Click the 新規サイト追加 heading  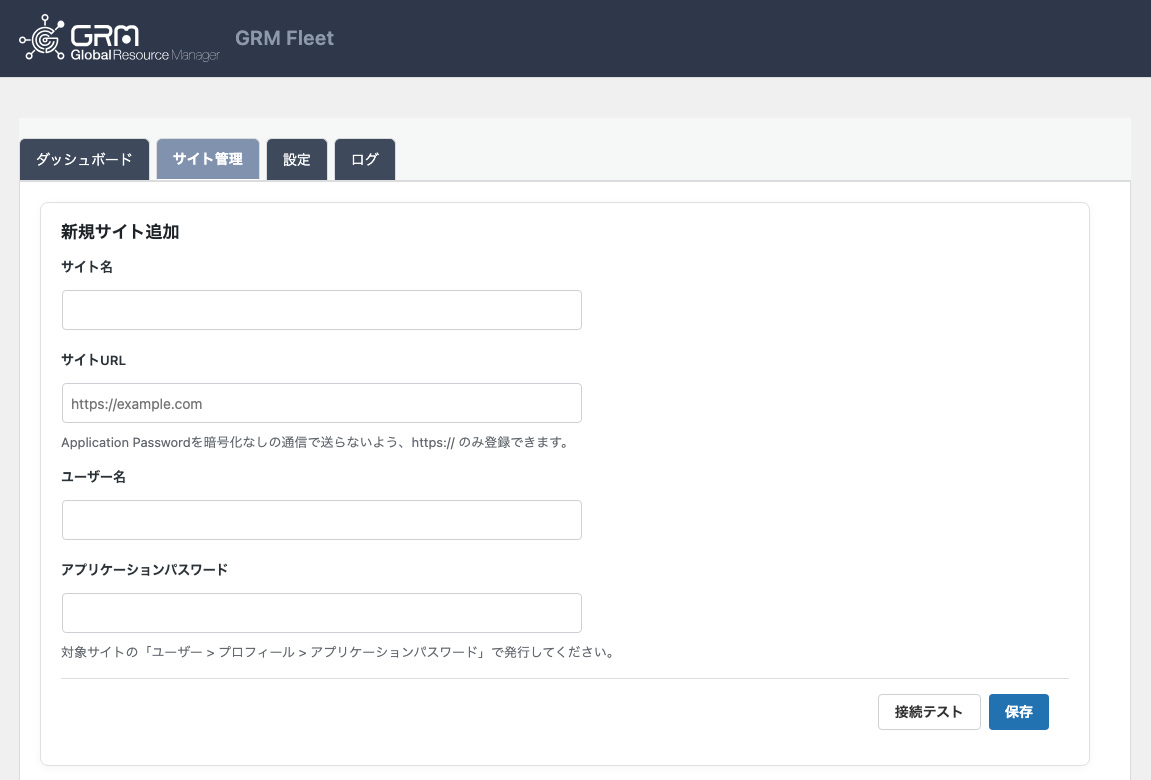click(120, 232)
